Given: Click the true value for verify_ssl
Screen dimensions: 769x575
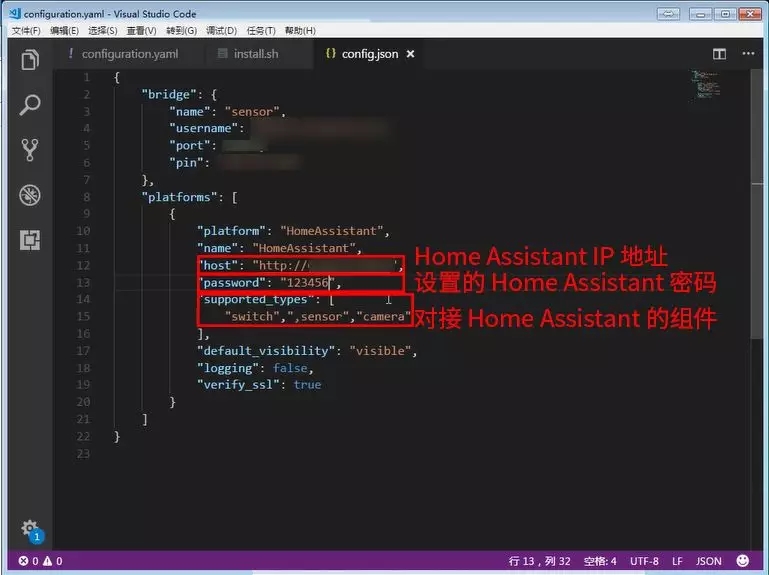Looking at the screenshot, I should tap(307, 385).
